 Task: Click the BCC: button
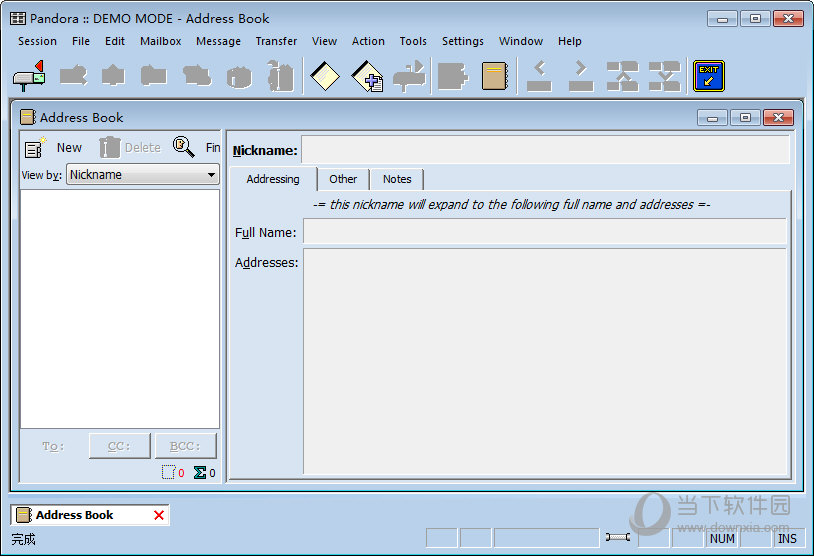pyautogui.click(x=185, y=446)
